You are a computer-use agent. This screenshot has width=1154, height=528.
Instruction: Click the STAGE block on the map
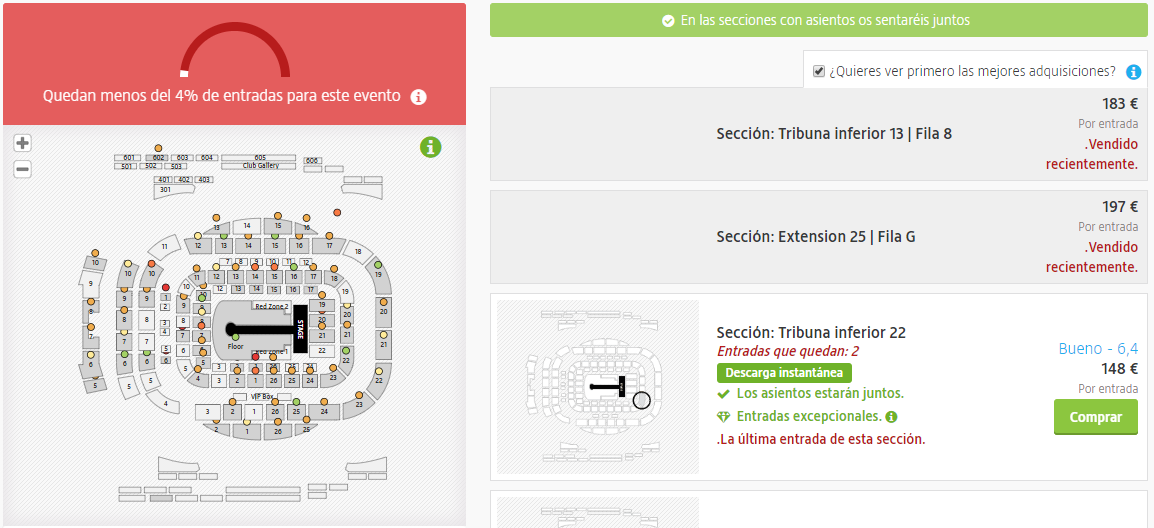[300, 329]
